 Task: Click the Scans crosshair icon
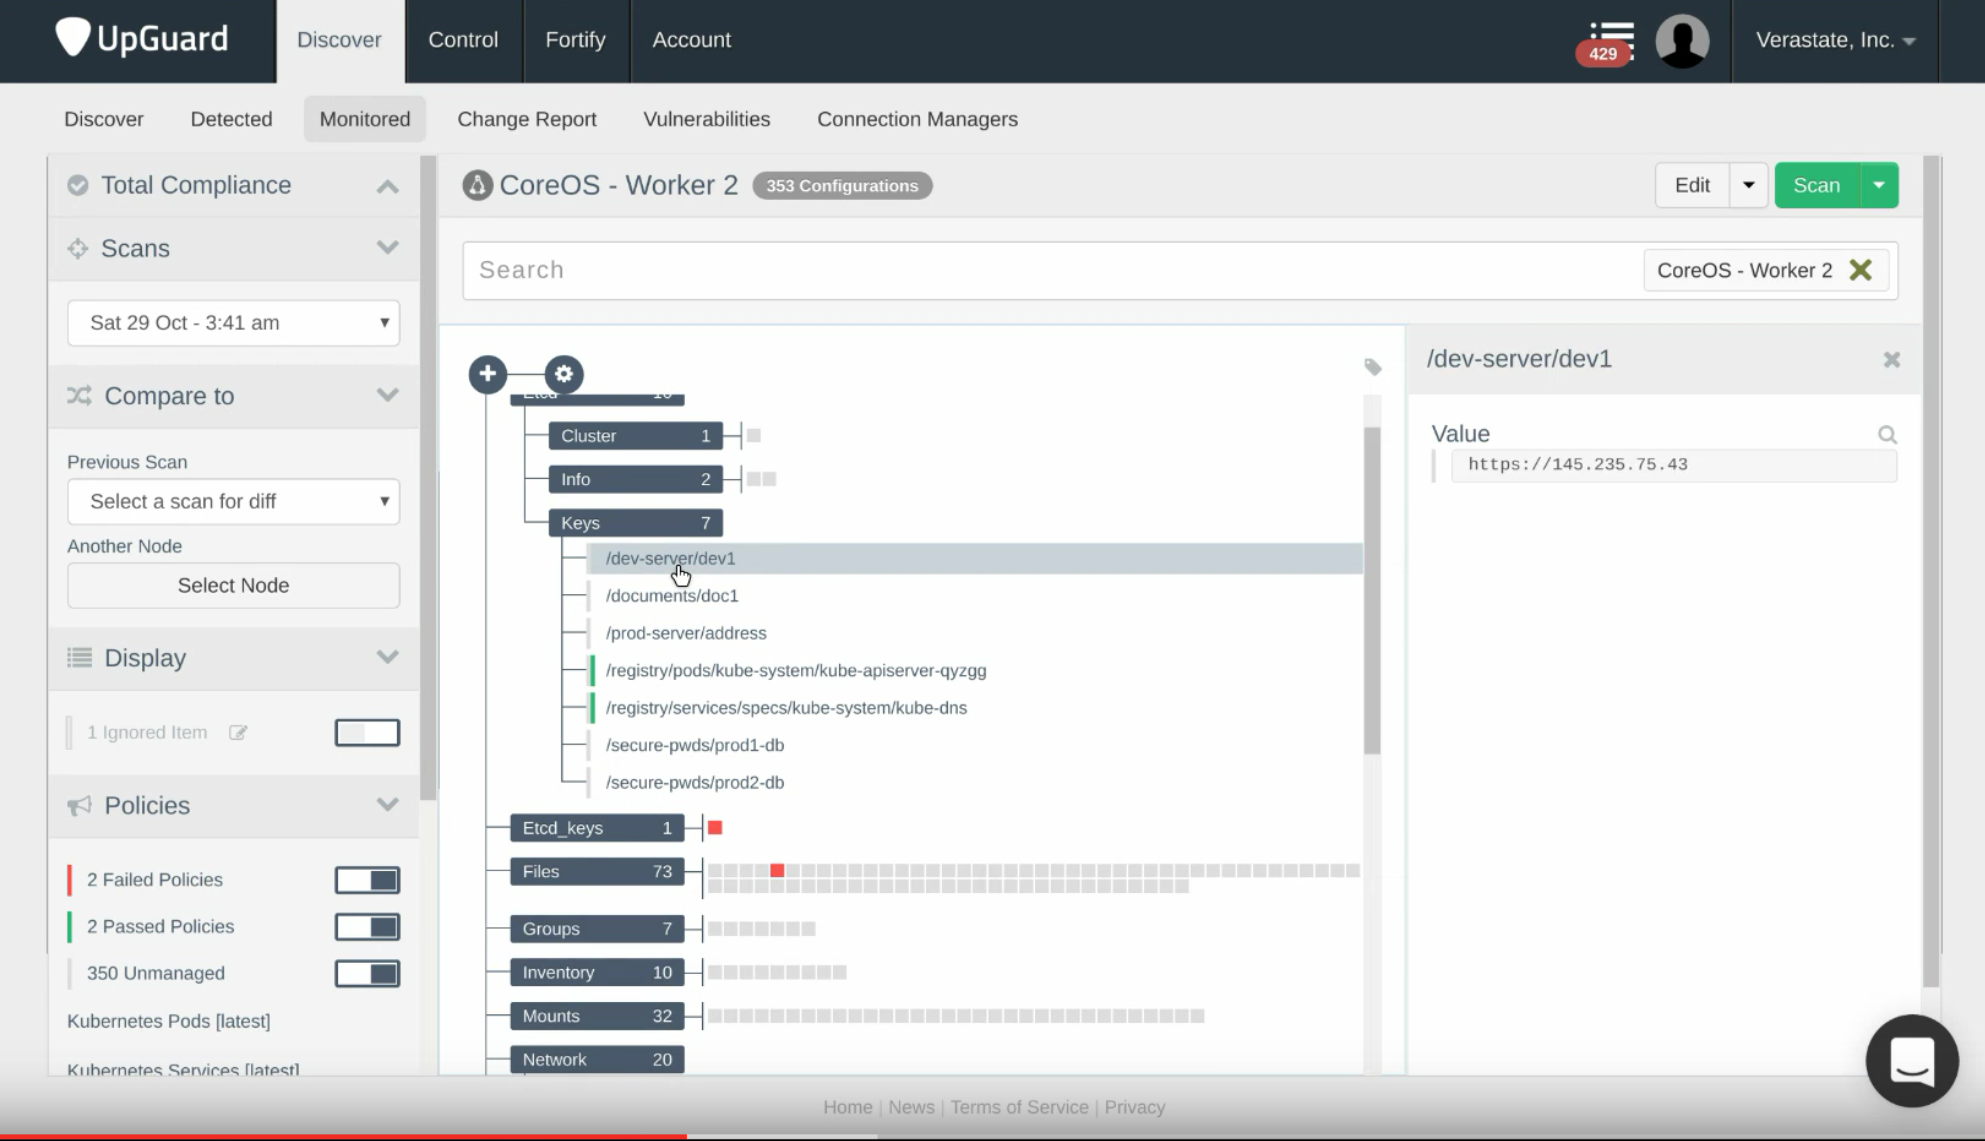coord(78,248)
